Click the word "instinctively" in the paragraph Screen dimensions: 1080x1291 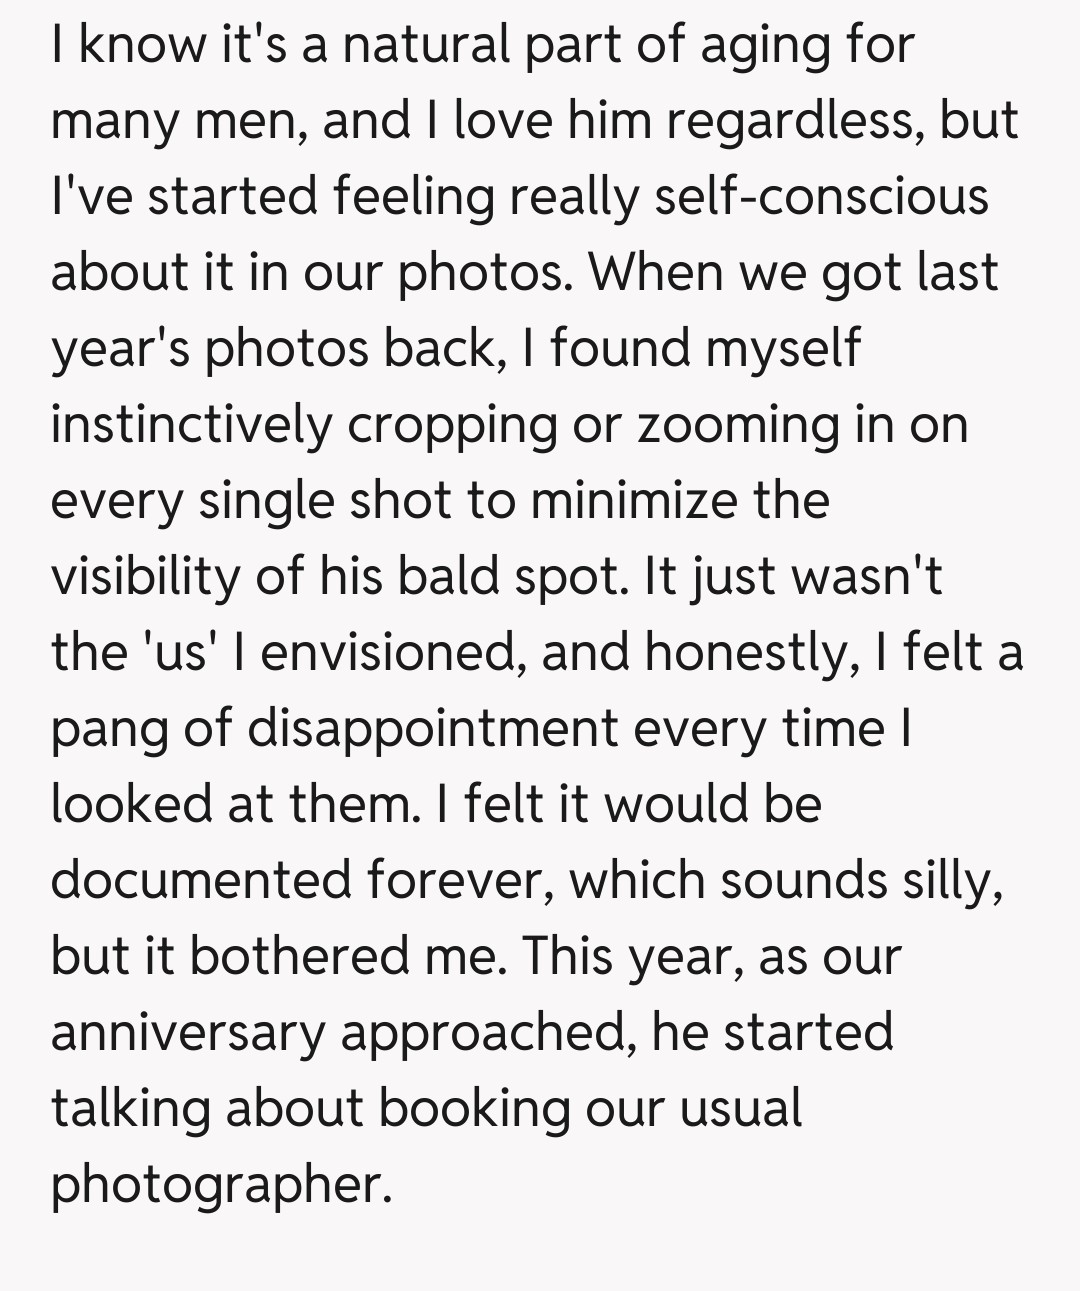point(190,424)
